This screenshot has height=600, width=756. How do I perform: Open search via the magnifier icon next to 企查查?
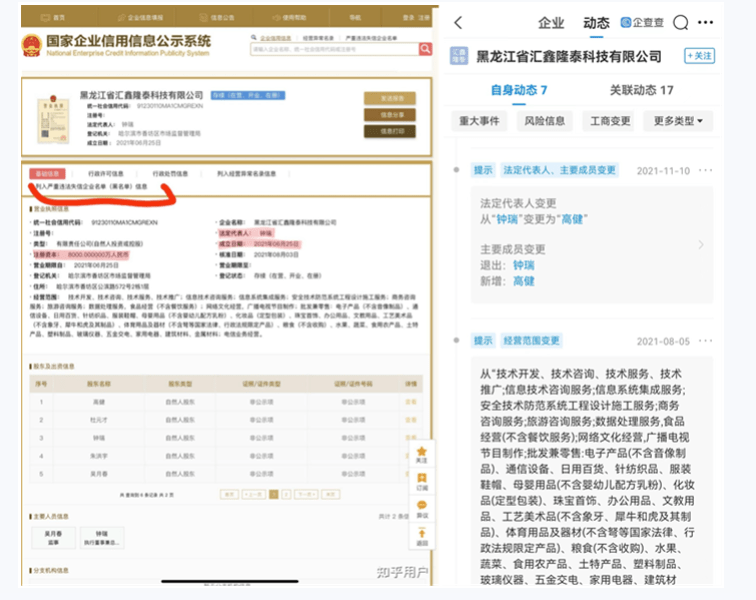[x=681, y=23]
